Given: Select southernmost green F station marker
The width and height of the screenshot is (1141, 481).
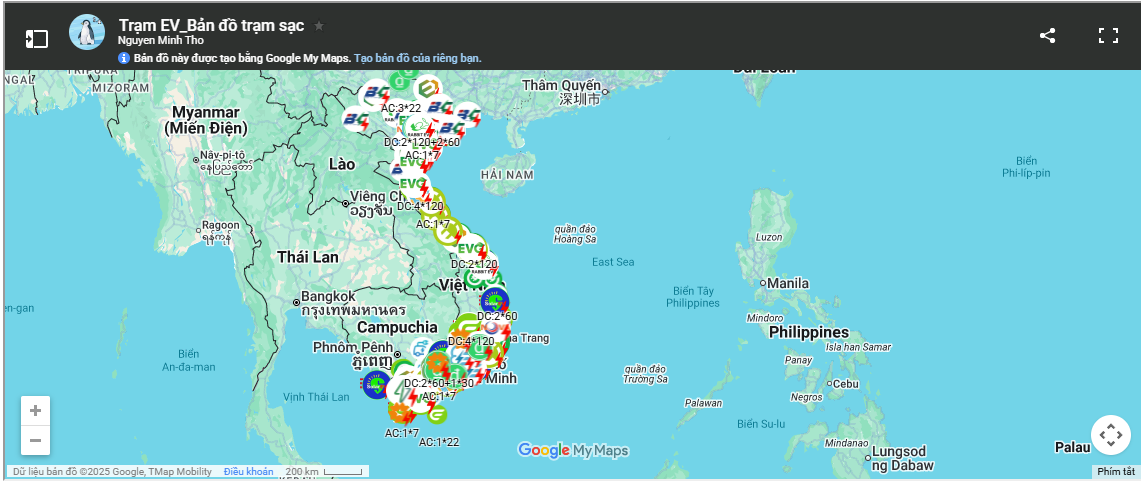Looking at the screenshot, I should coord(437,415).
